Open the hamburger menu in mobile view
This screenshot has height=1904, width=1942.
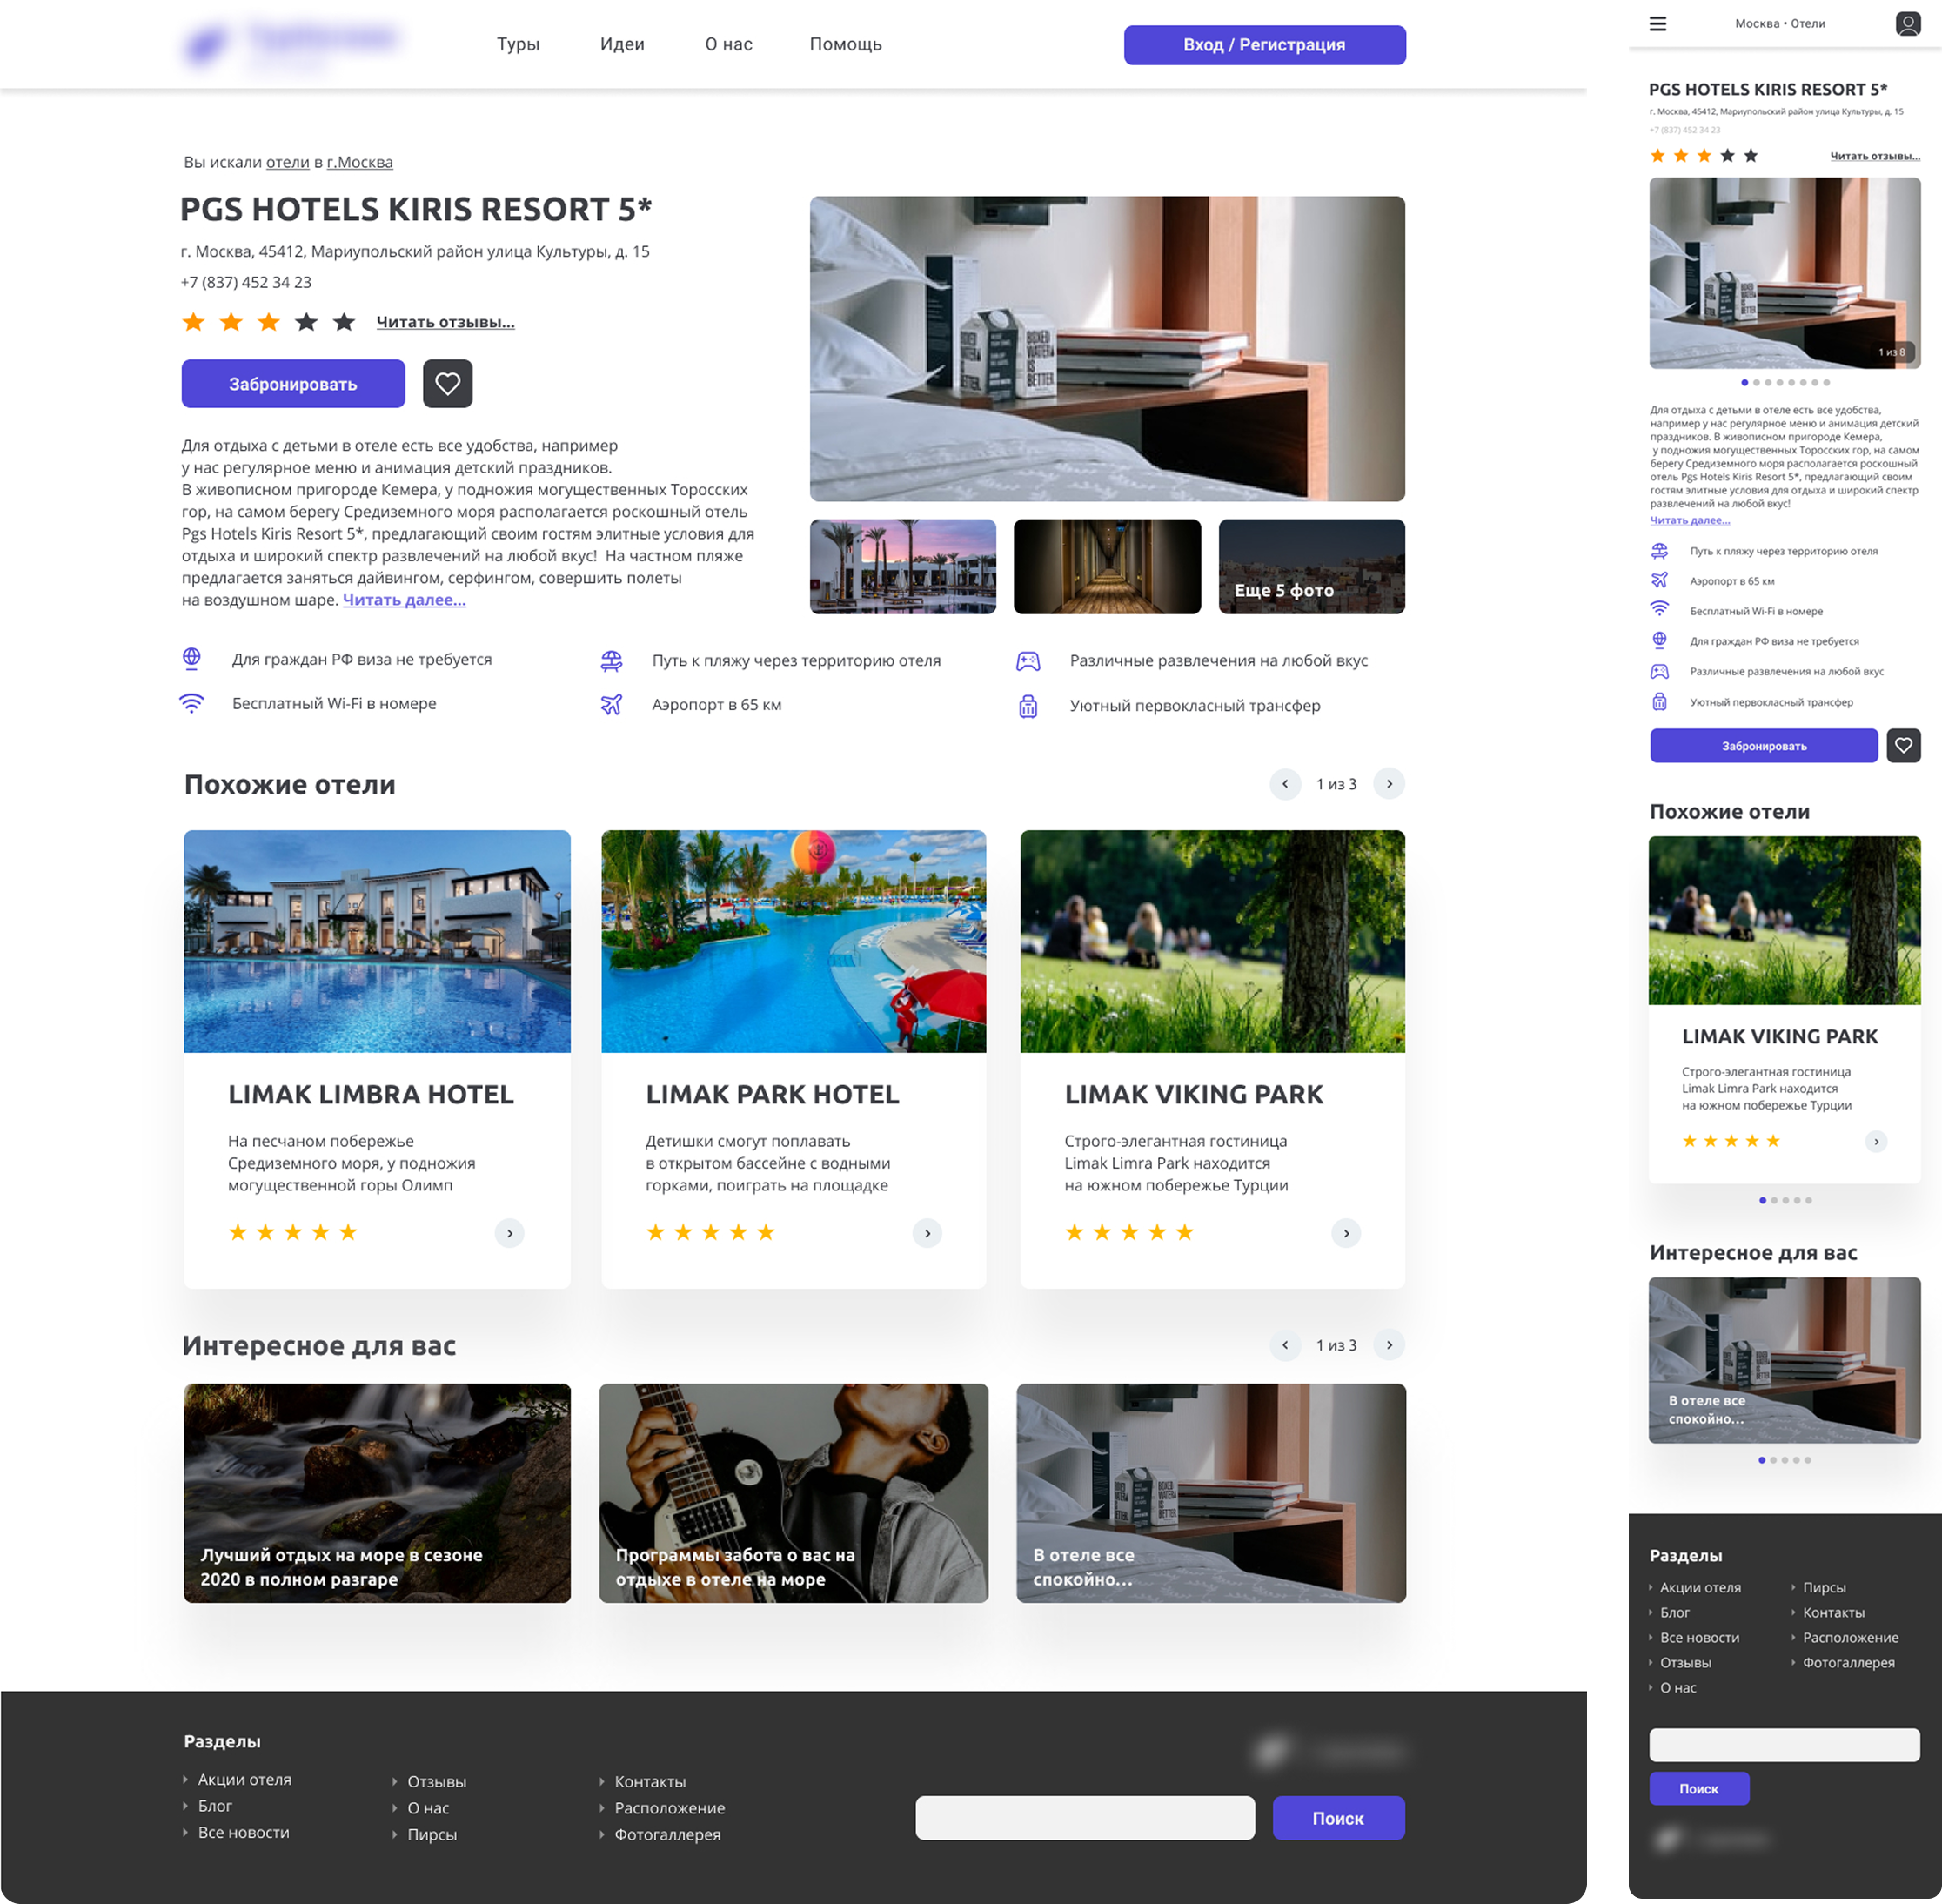[1658, 24]
